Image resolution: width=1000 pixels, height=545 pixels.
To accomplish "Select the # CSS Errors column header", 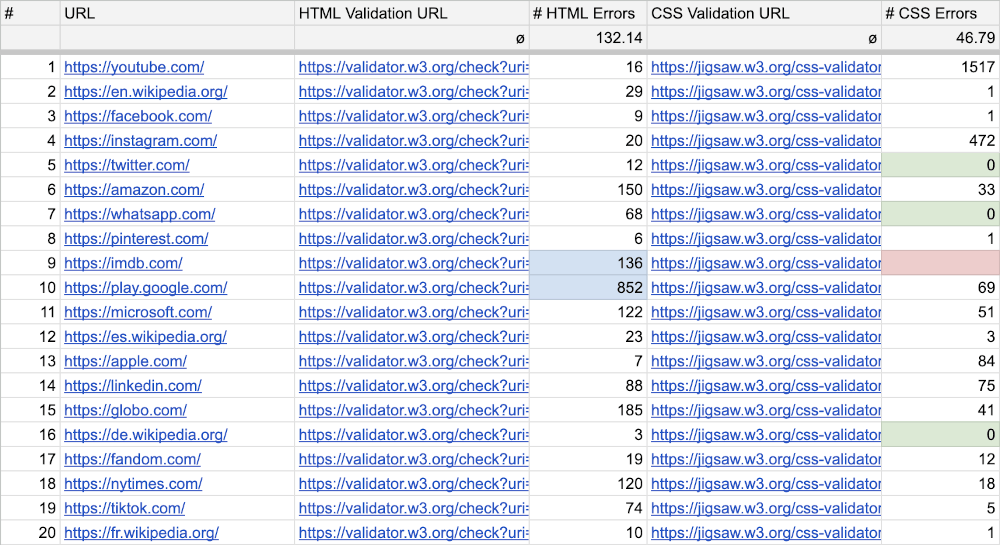I will point(941,13).
